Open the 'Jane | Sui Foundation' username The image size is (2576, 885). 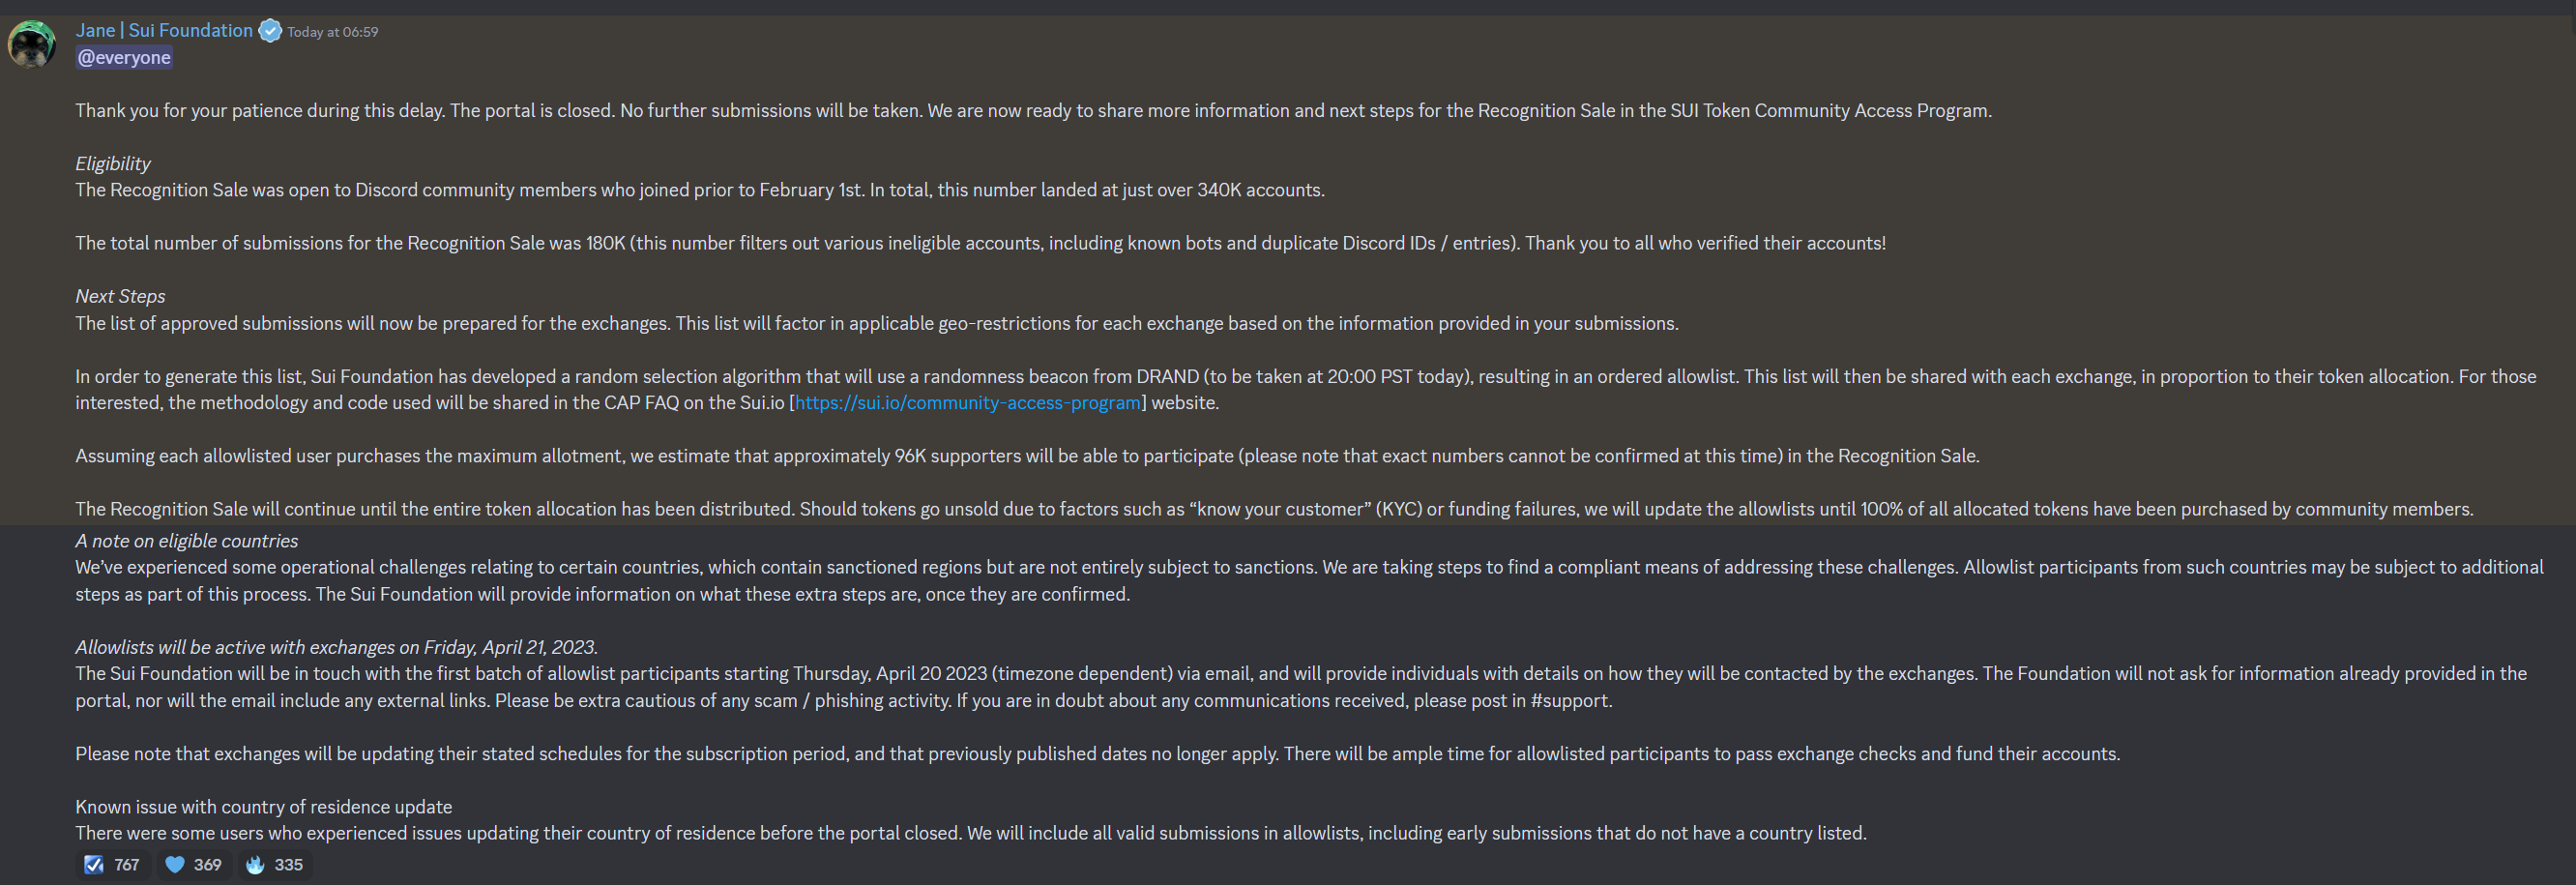[164, 30]
